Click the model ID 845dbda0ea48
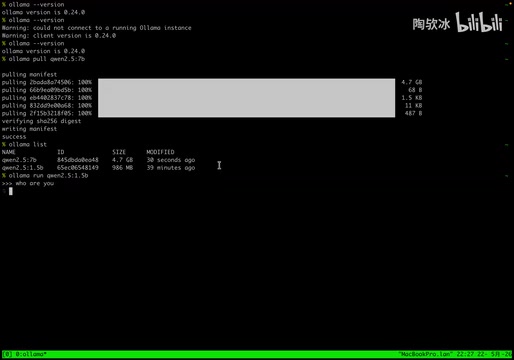 pyautogui.click(x=78, y=160)
